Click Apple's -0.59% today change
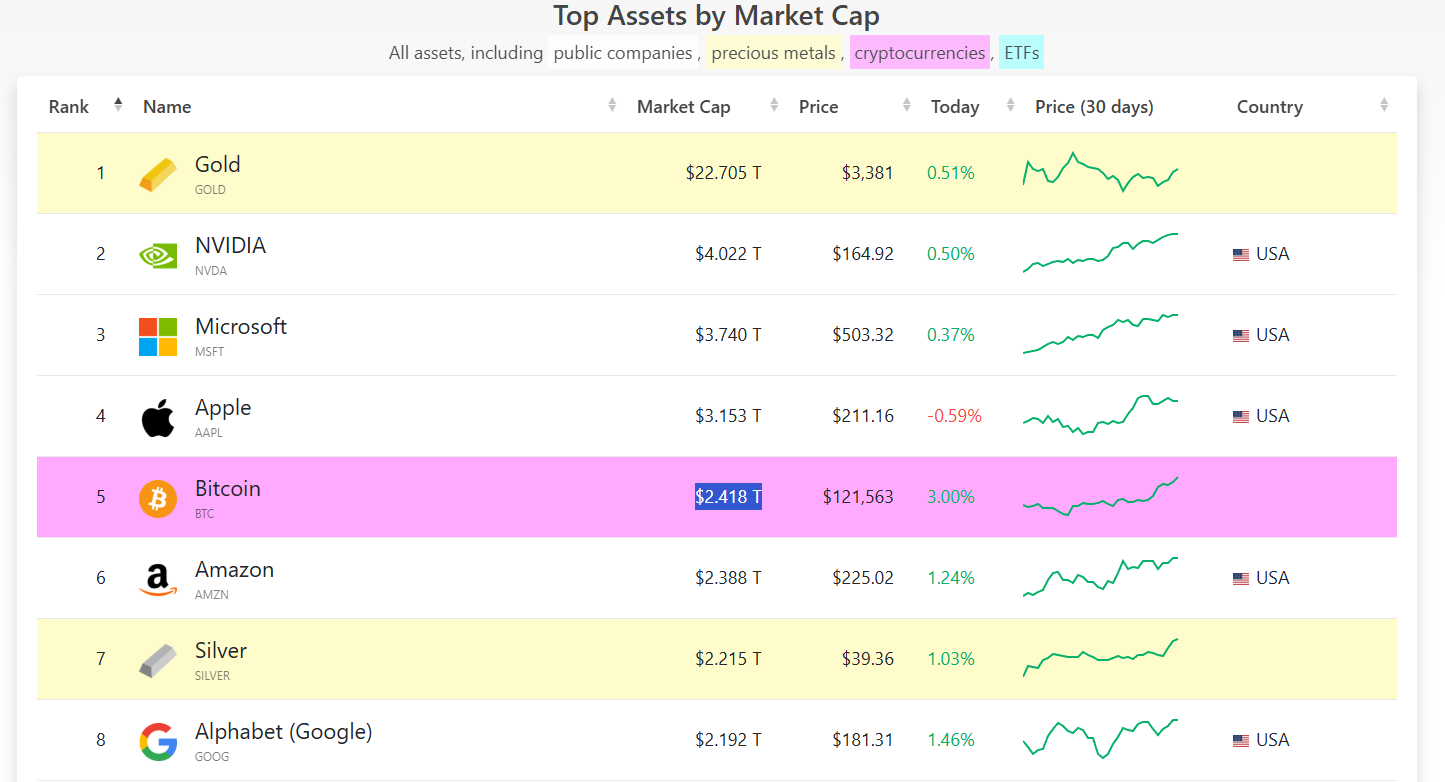Screen dimensions: 1445x782 tap(955, 417)
